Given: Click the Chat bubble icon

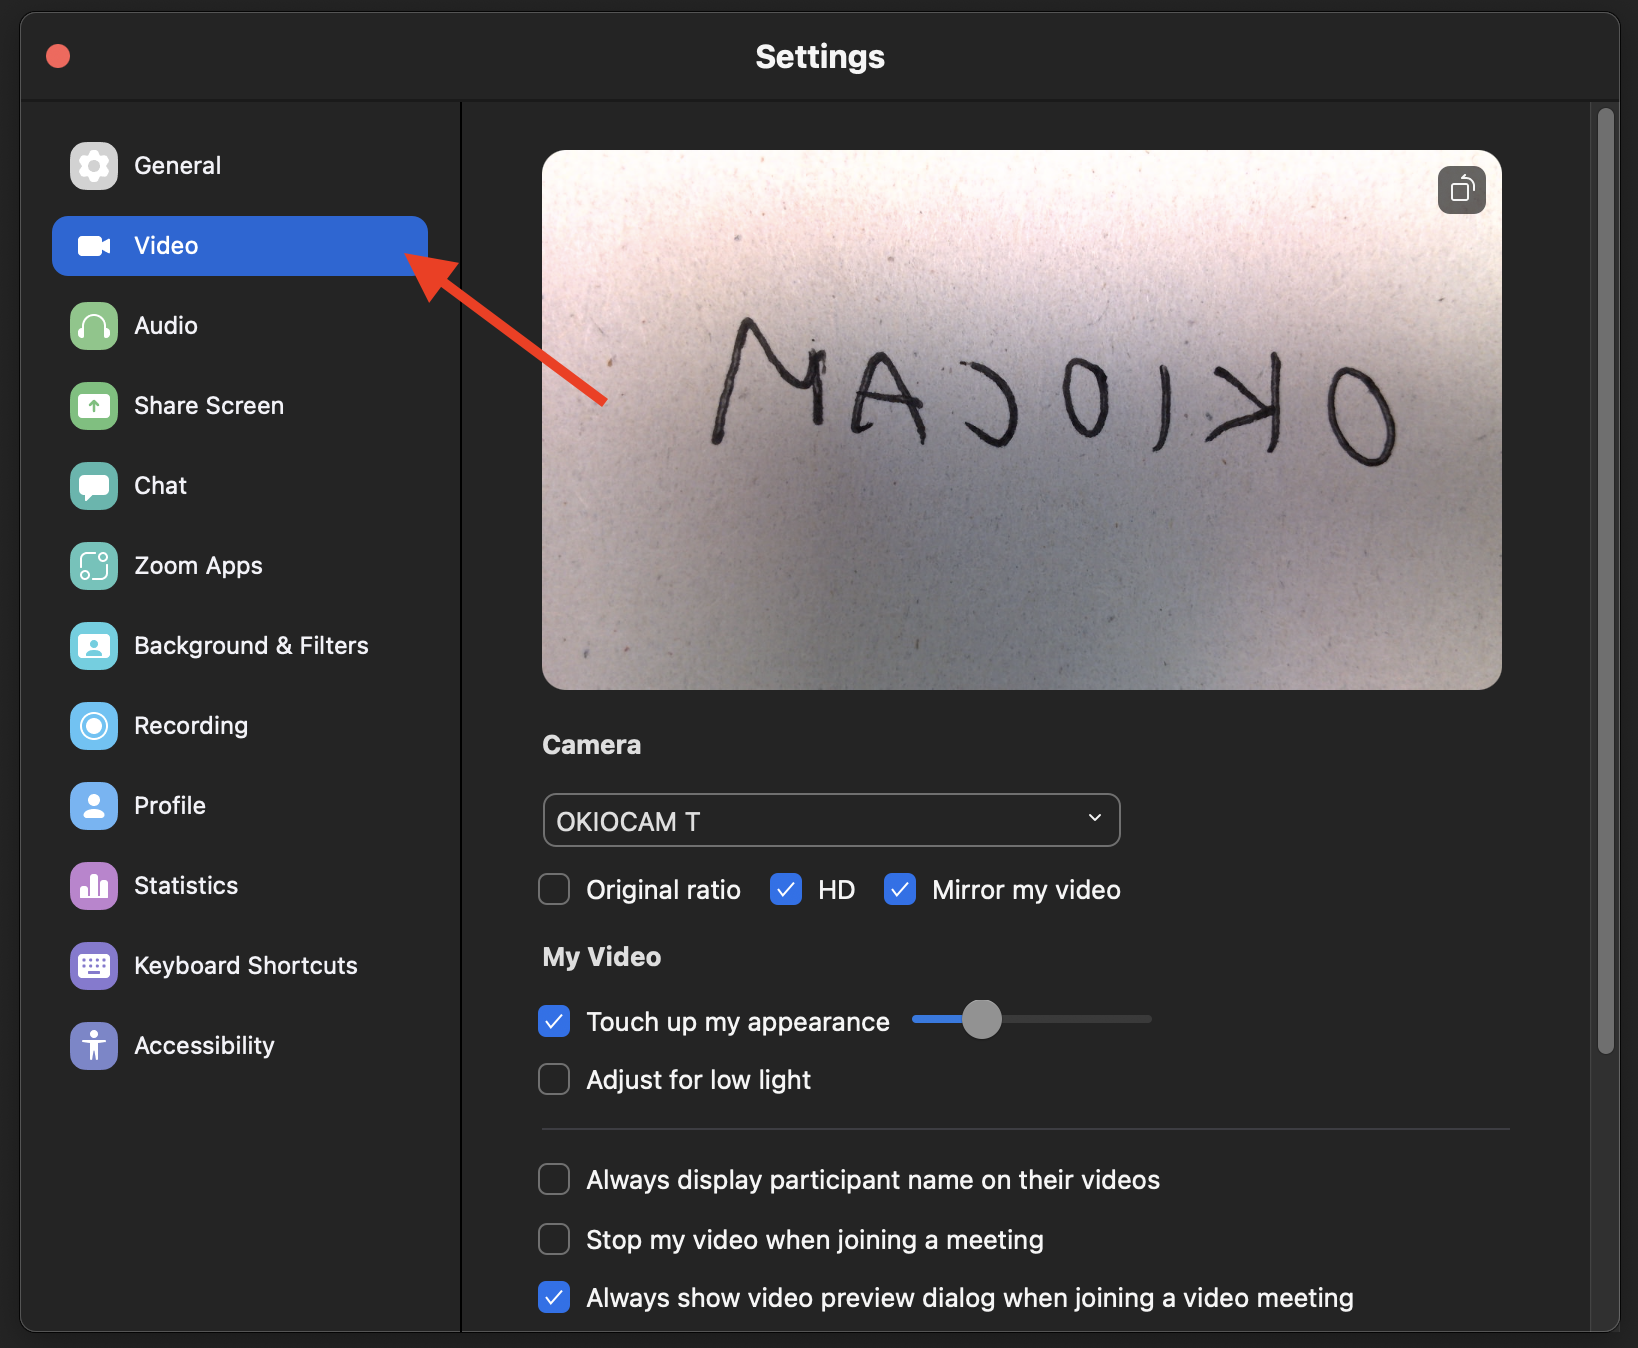Looking at the screenshot, I should coord(94,486).
